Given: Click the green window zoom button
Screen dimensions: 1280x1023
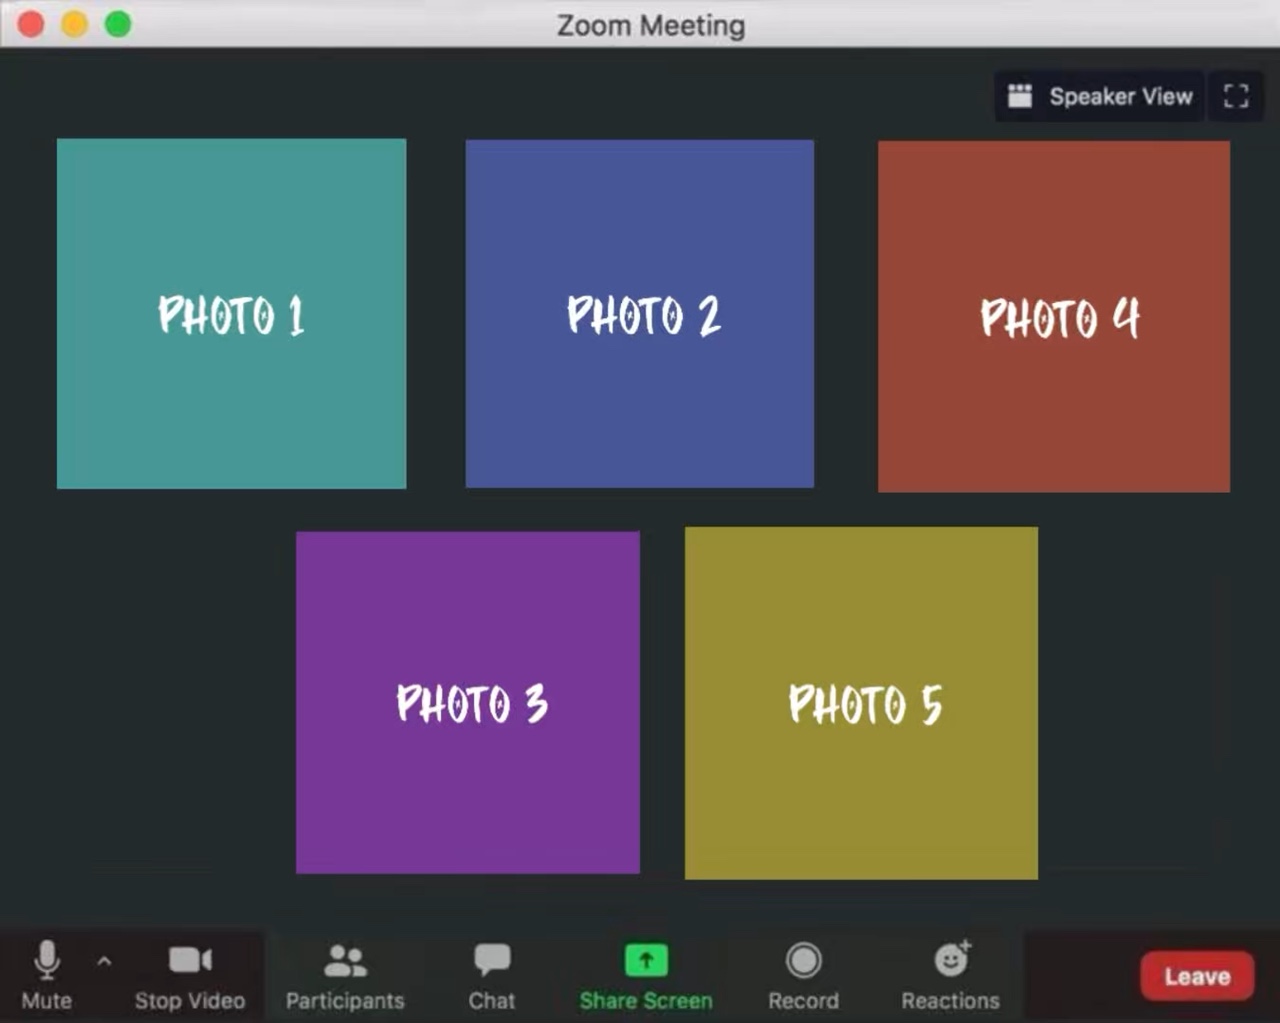Looking at the screenshot, I should click(118, 24).
